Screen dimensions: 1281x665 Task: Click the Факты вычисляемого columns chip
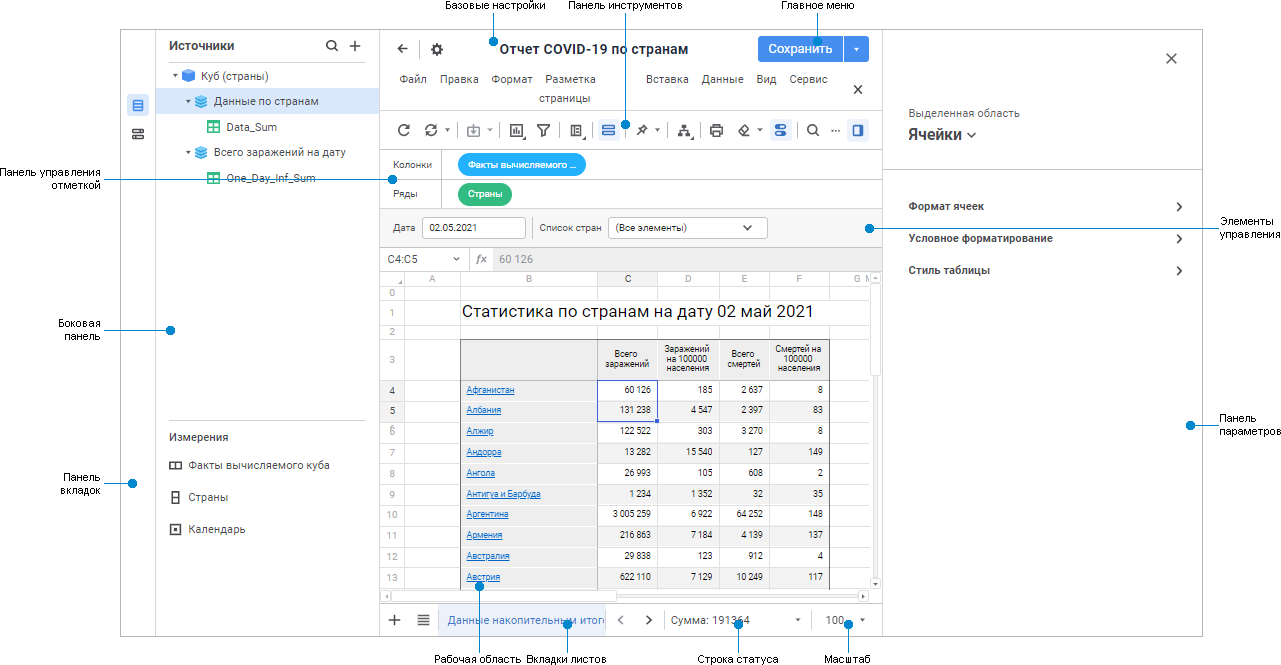click(x=522, y=165)
